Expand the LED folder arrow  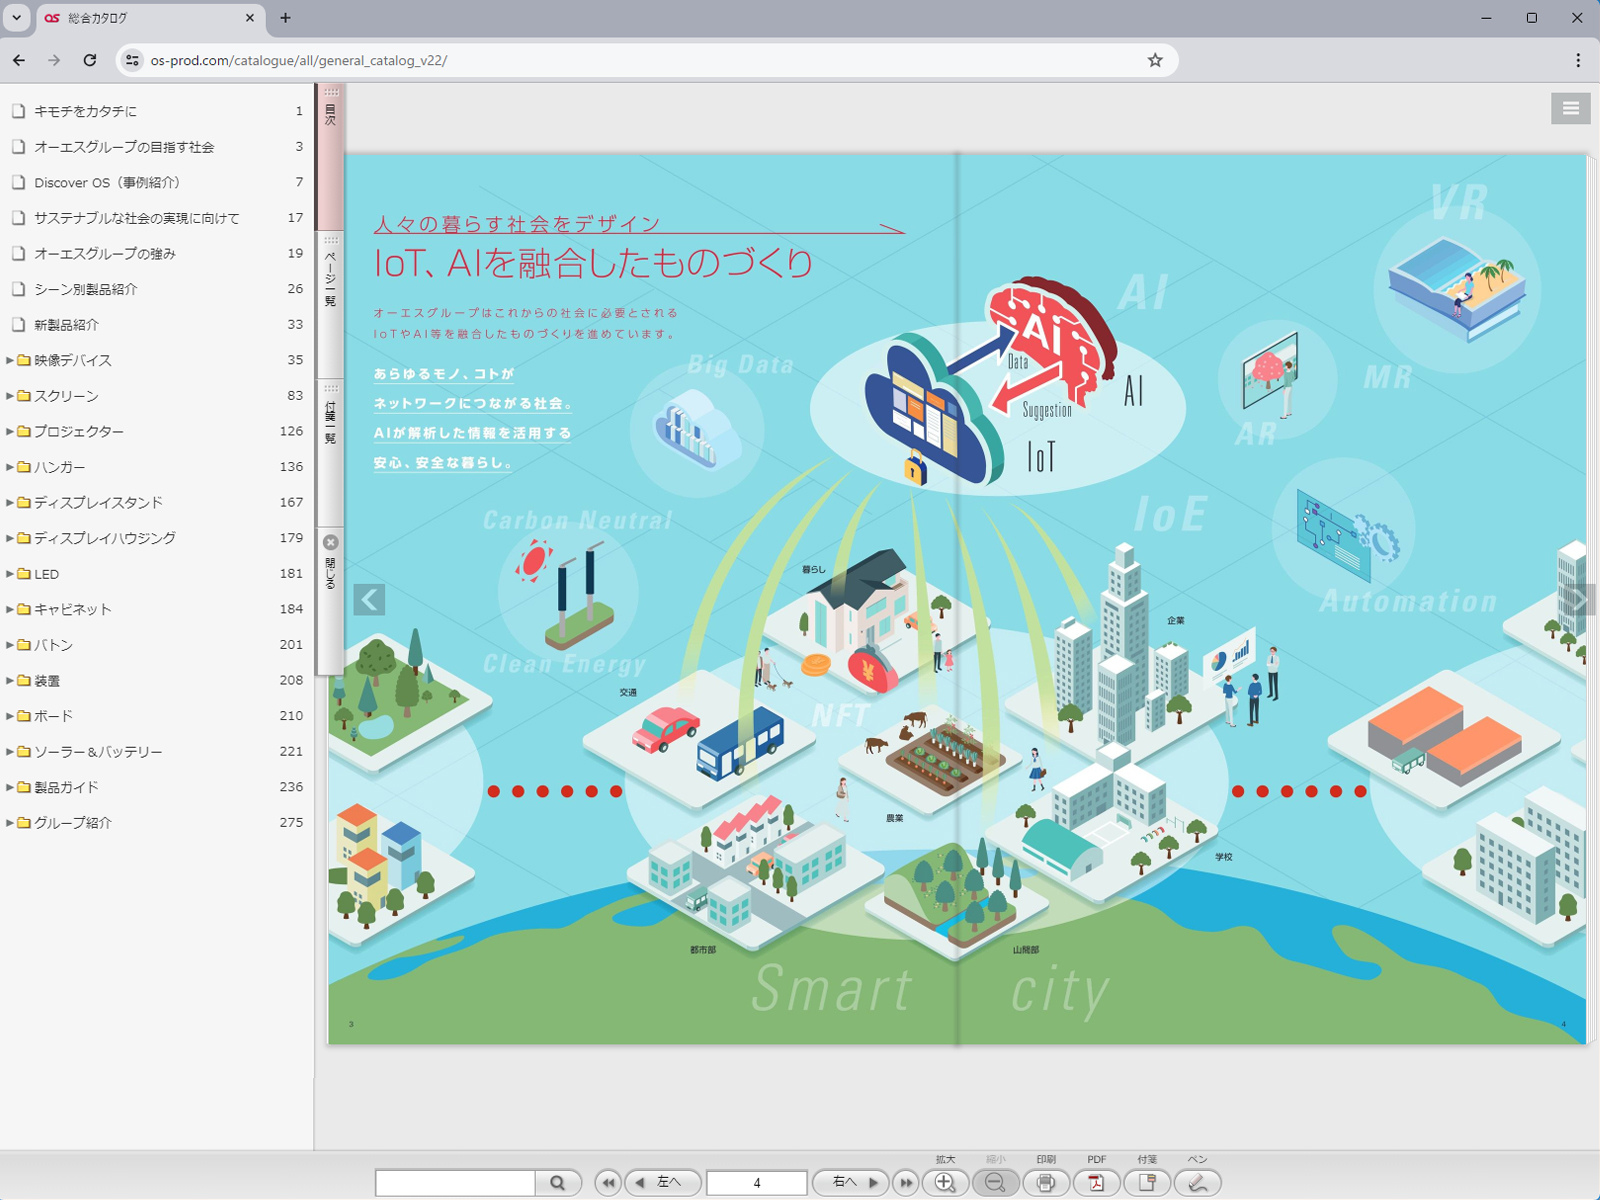(10, 574)
